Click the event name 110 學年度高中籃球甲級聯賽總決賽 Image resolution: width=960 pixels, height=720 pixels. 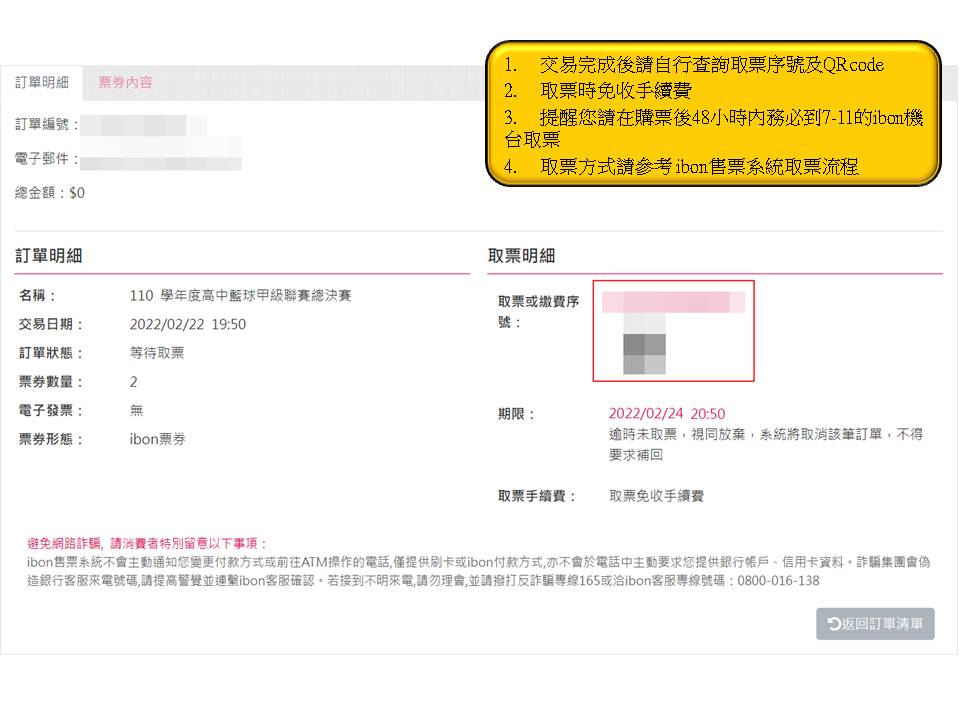[240, 296]
